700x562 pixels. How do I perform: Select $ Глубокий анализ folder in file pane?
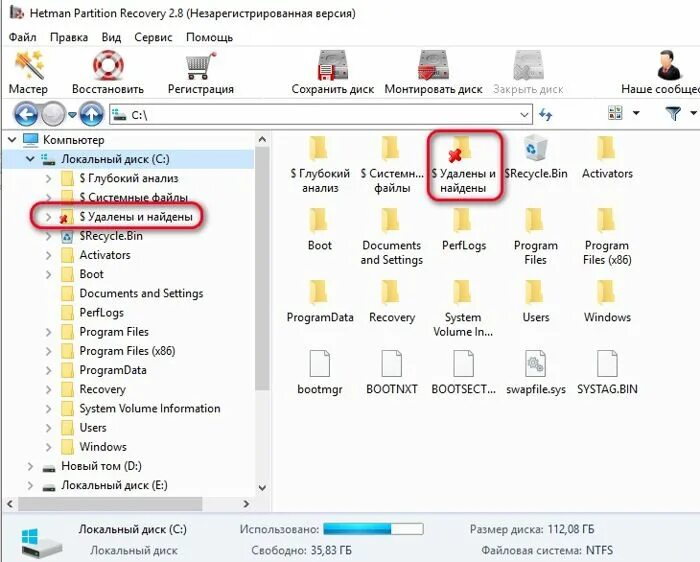(x=320, y=165)
